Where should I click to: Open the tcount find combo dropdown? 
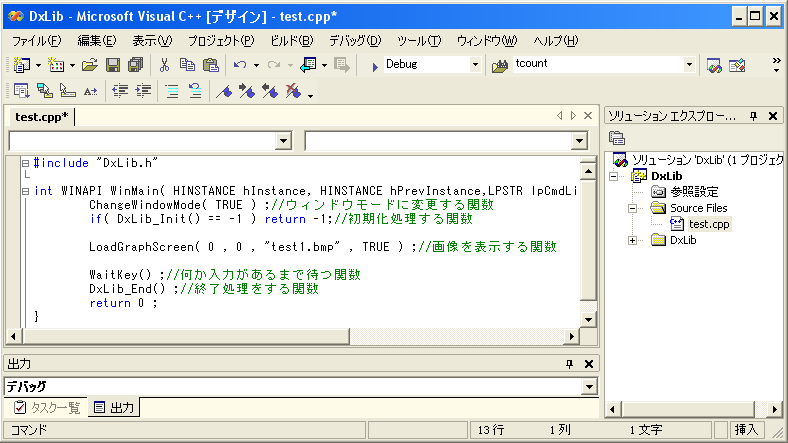[689, 65]
